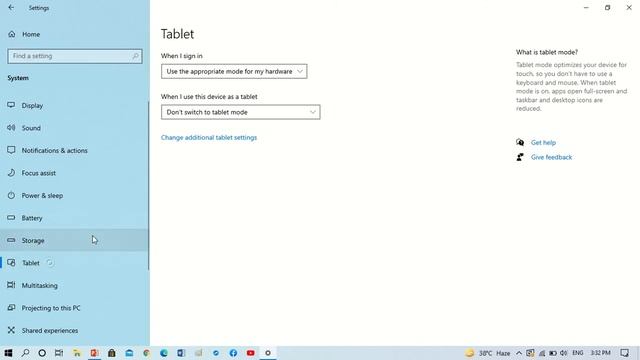The image size is (640, 360).
Task: Click the Give feedback link
Action: click(x=551, y=157)
